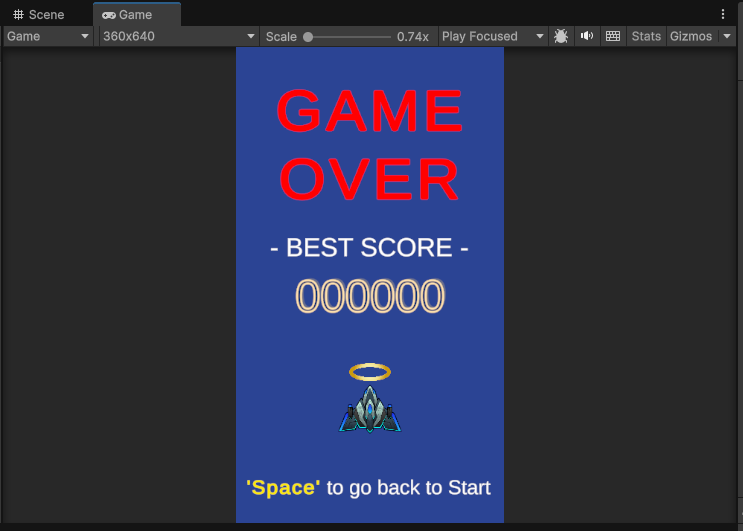Open the Play Focused dropdown

(x=493, y=36)
